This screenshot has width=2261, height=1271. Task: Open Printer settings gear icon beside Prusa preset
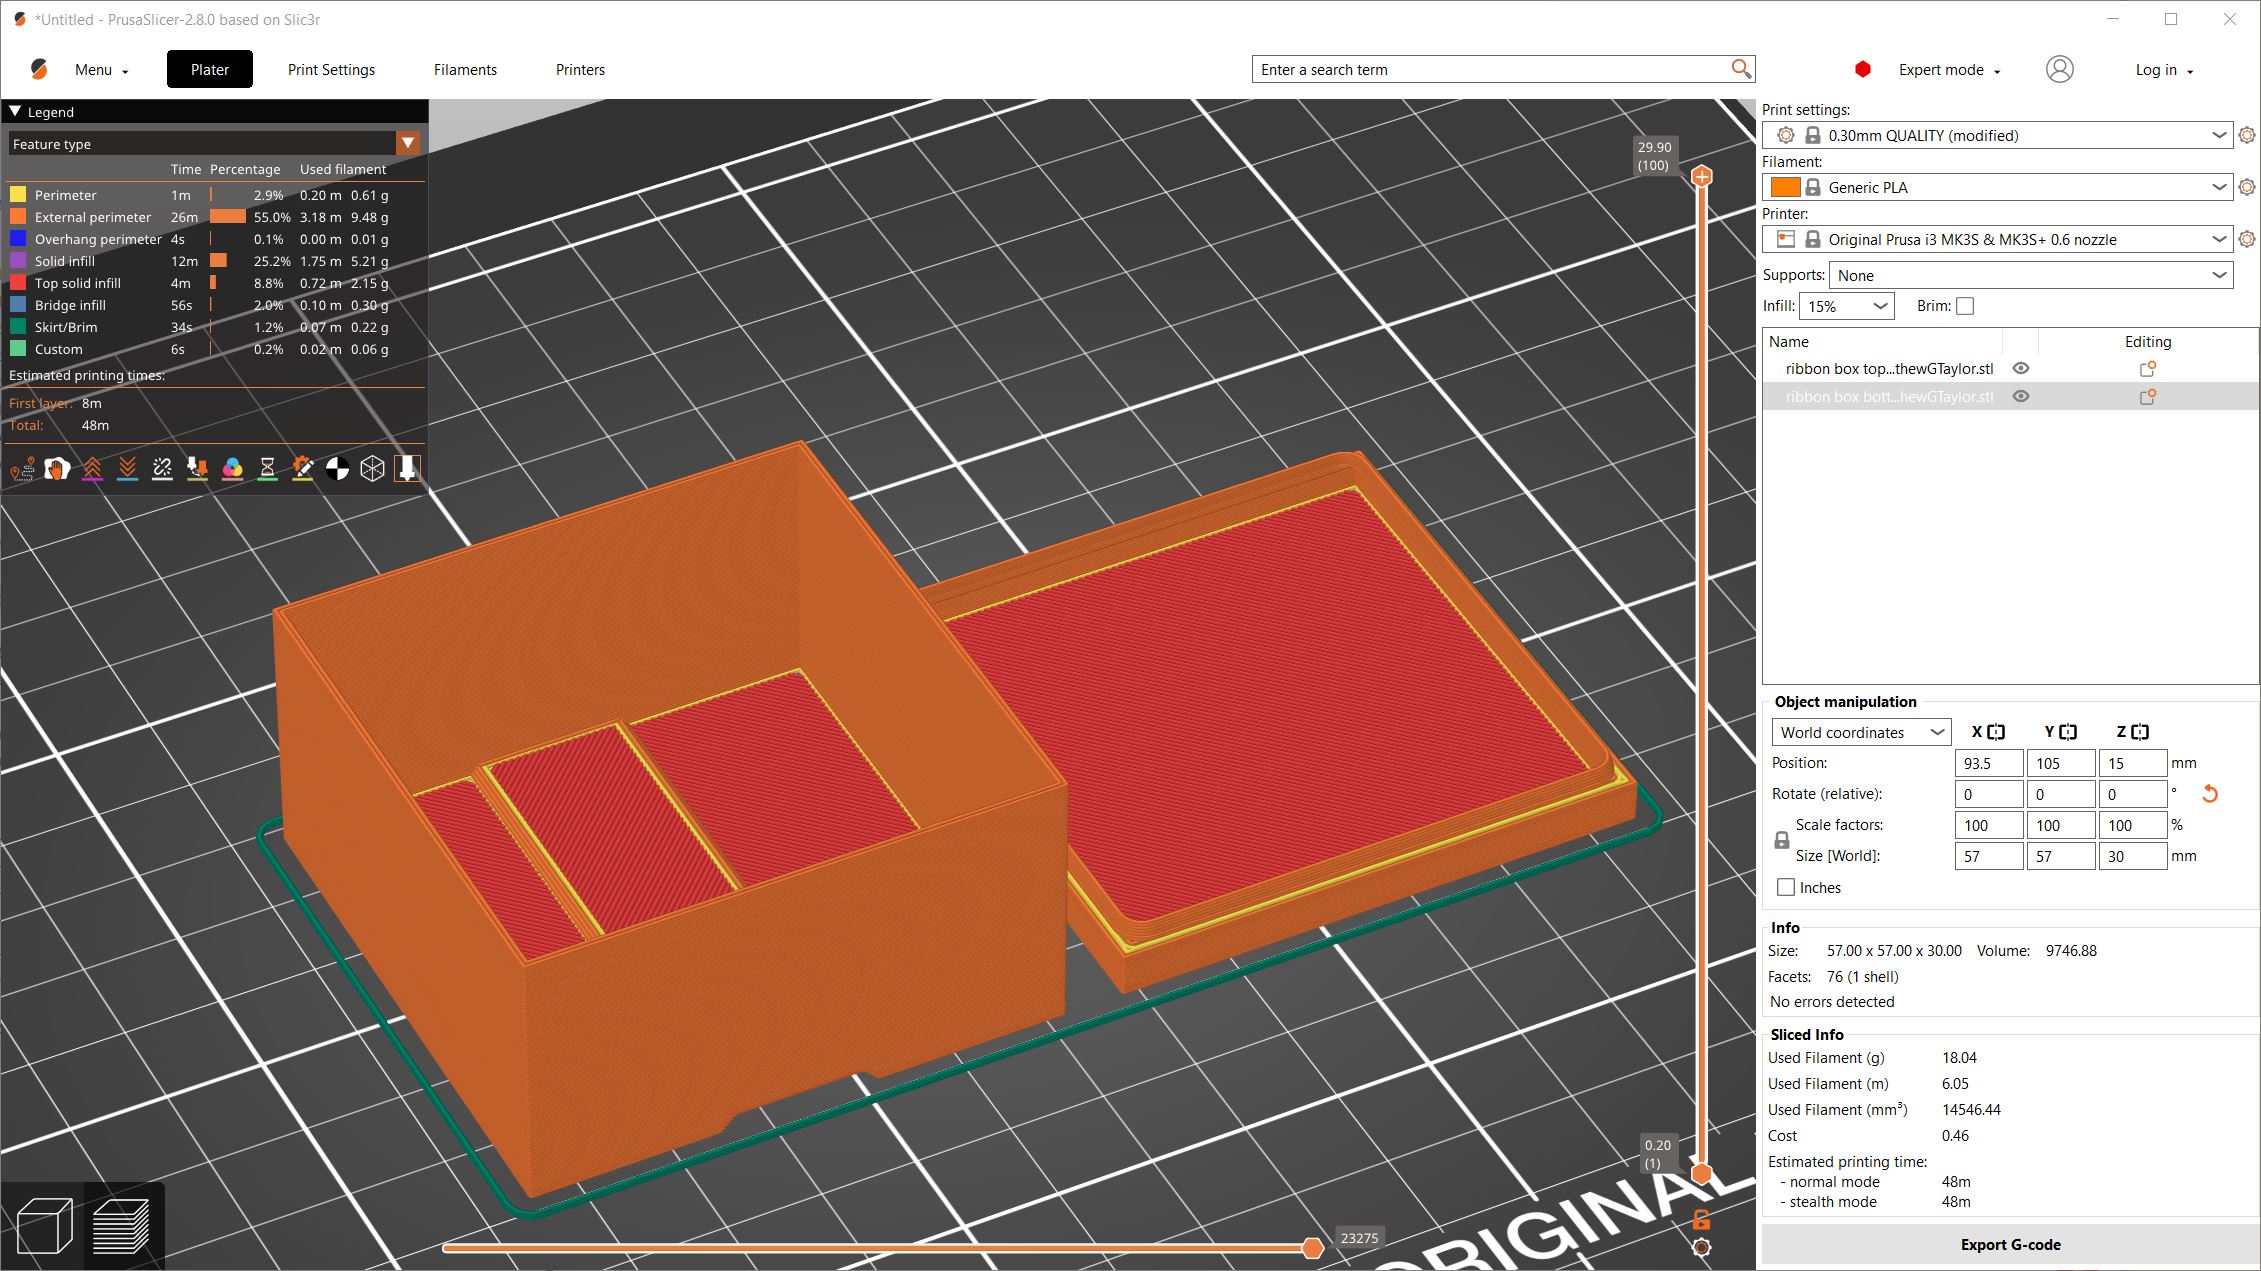[2247, 239]
